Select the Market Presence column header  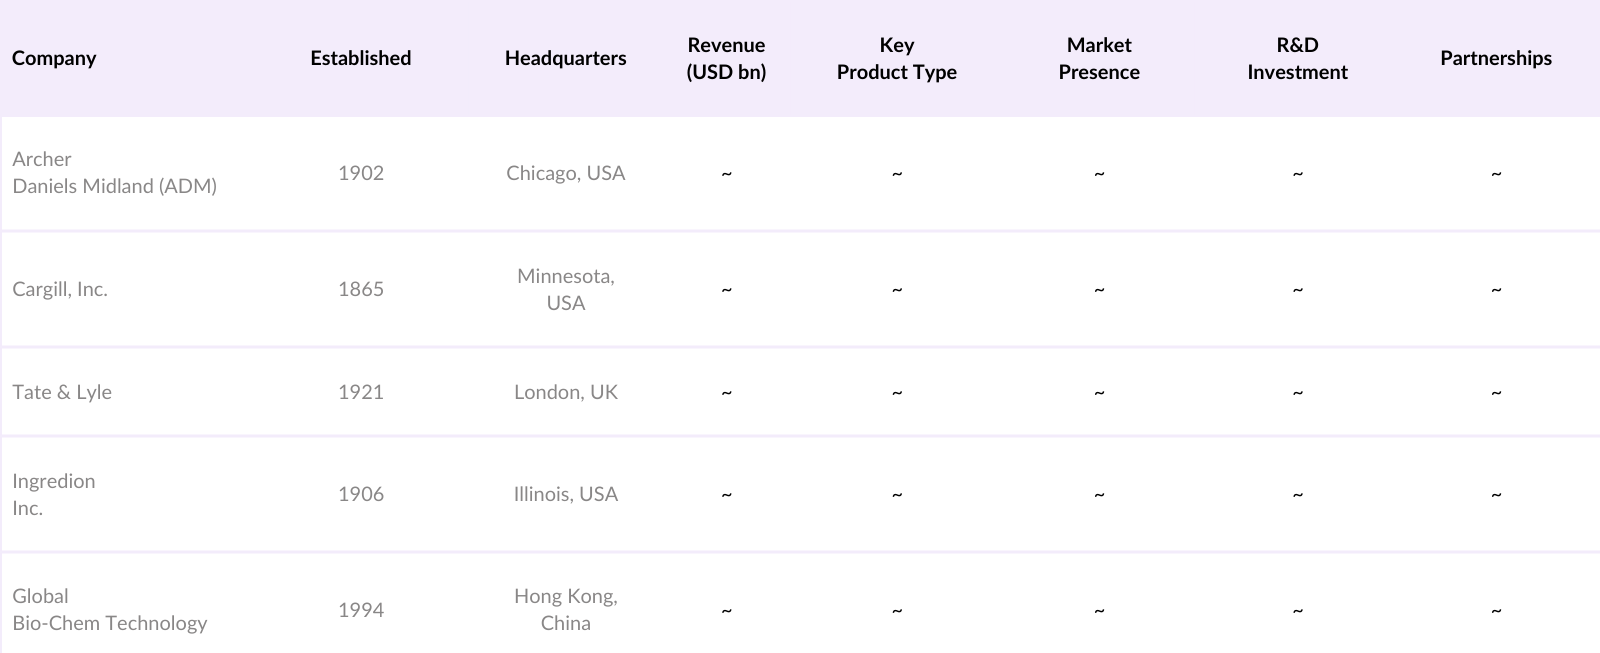[1098, 58]
